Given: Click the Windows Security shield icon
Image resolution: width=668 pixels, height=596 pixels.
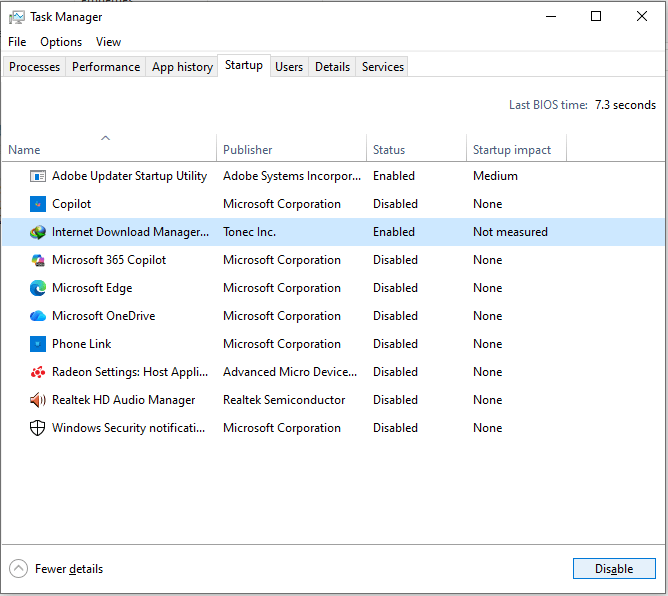Looking at the screenshot, I should [37, 428].
